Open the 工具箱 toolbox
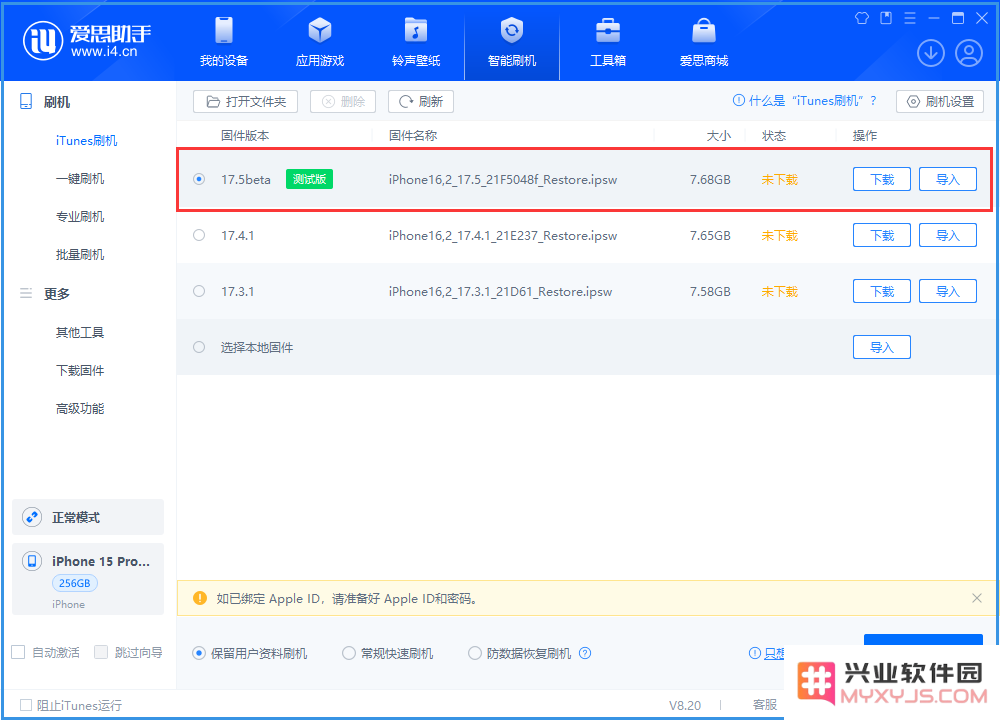 [x=608, y=42]
